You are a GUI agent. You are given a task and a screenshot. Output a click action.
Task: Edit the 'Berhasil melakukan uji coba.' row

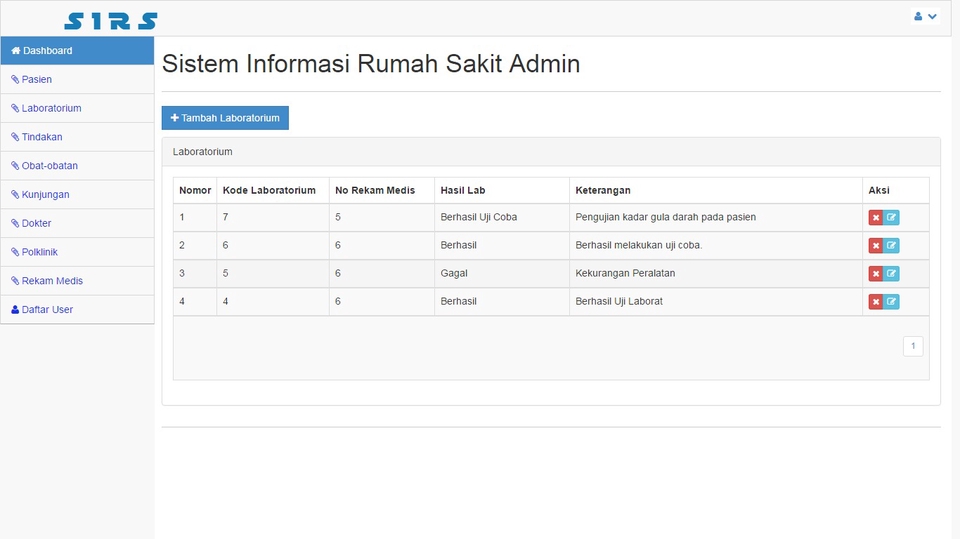tap(892, 245)
